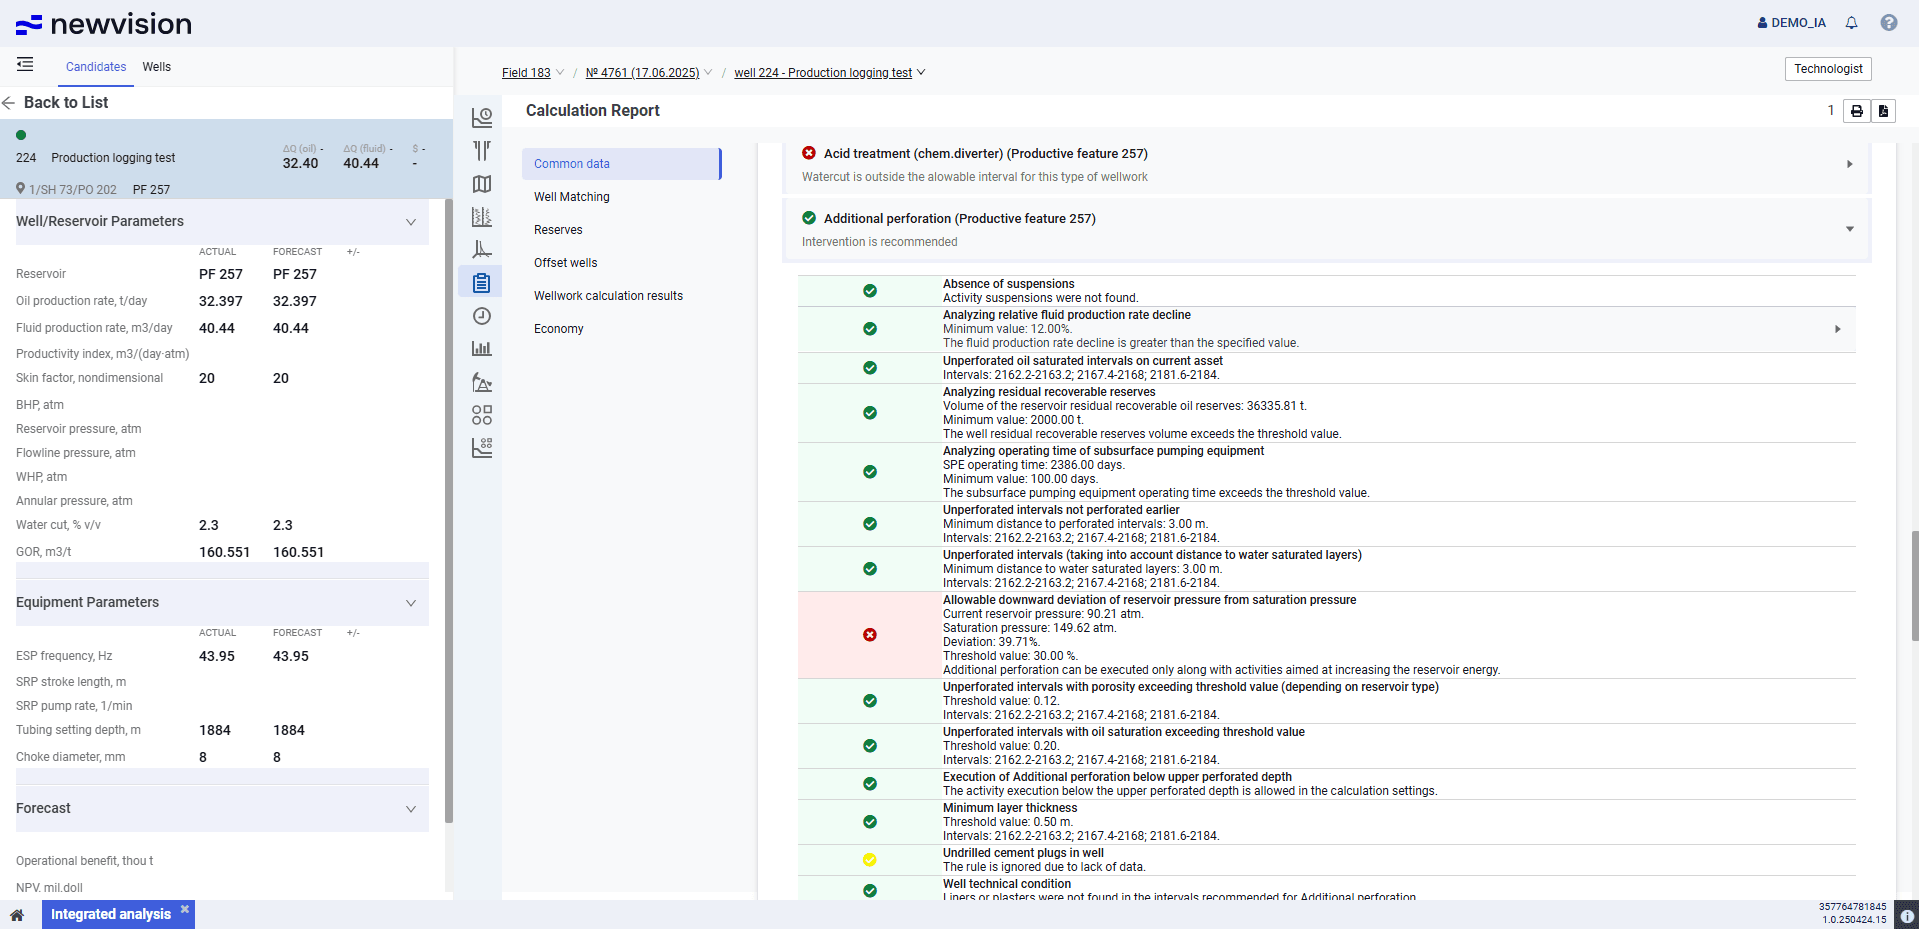The width and height of the screenshot is (1919, 929).
Task: Click the help question mark icon
Action: click(1888, 23)
